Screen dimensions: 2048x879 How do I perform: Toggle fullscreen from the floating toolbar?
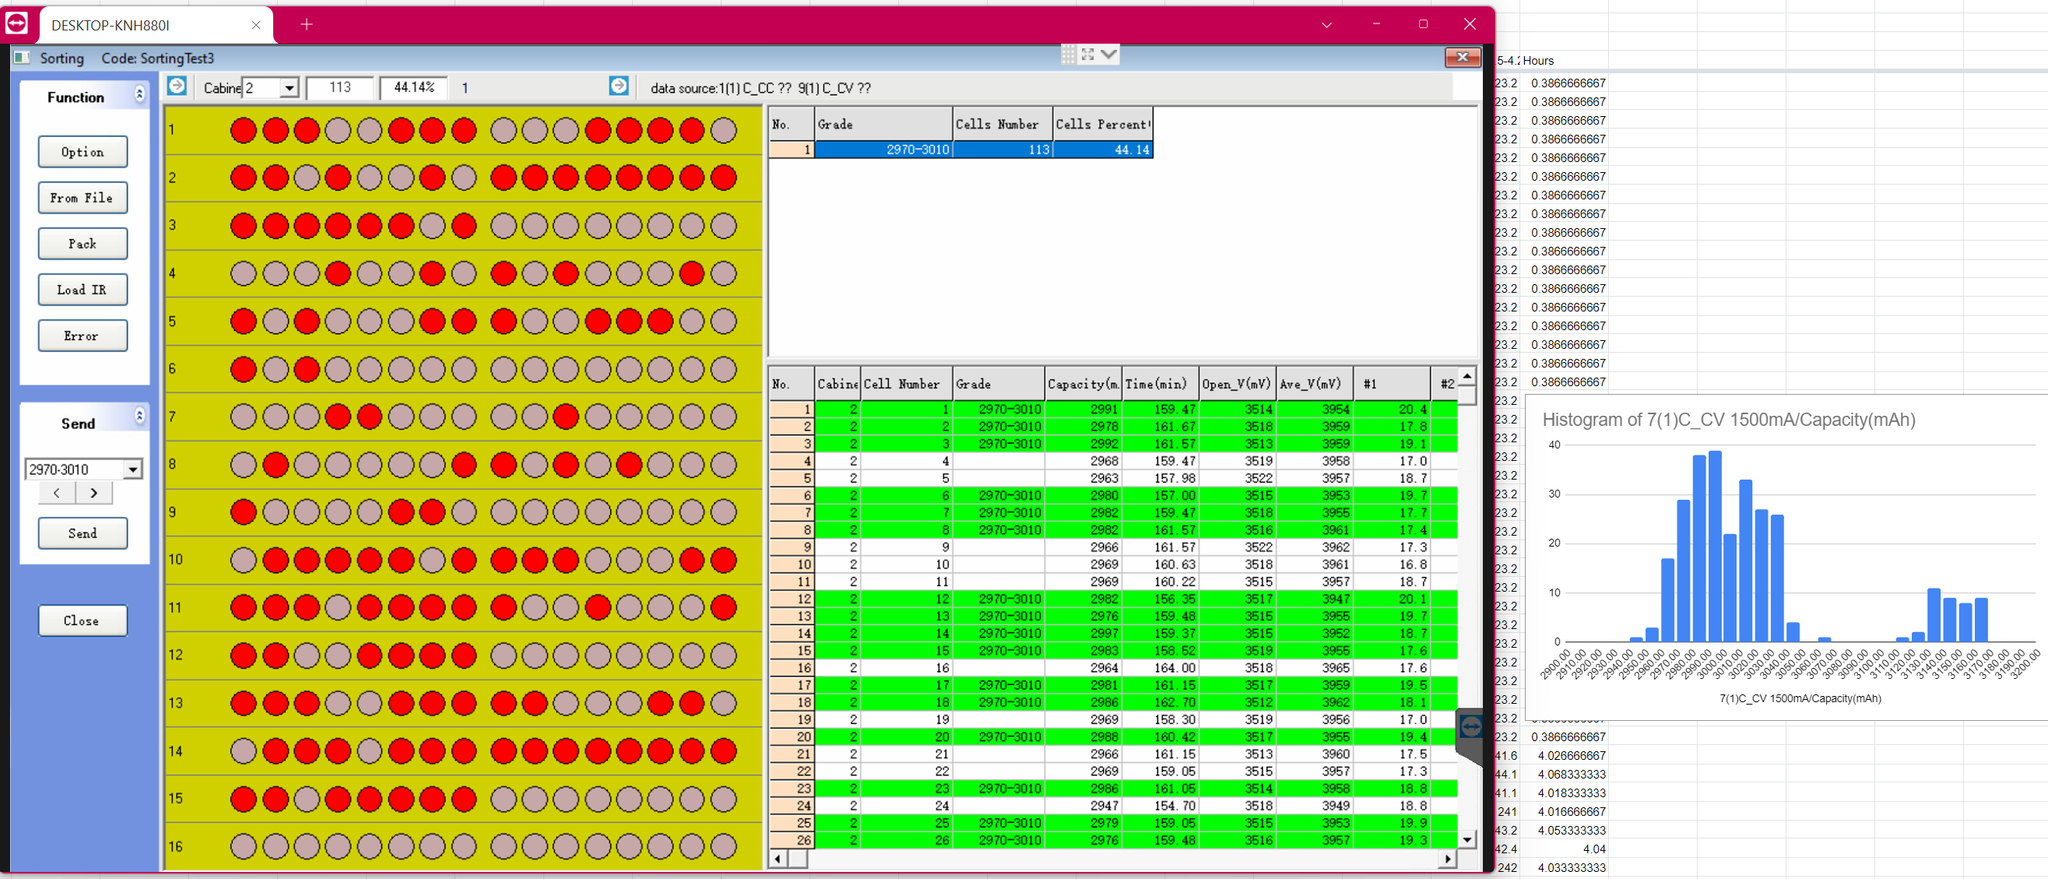click(1088, 54)
